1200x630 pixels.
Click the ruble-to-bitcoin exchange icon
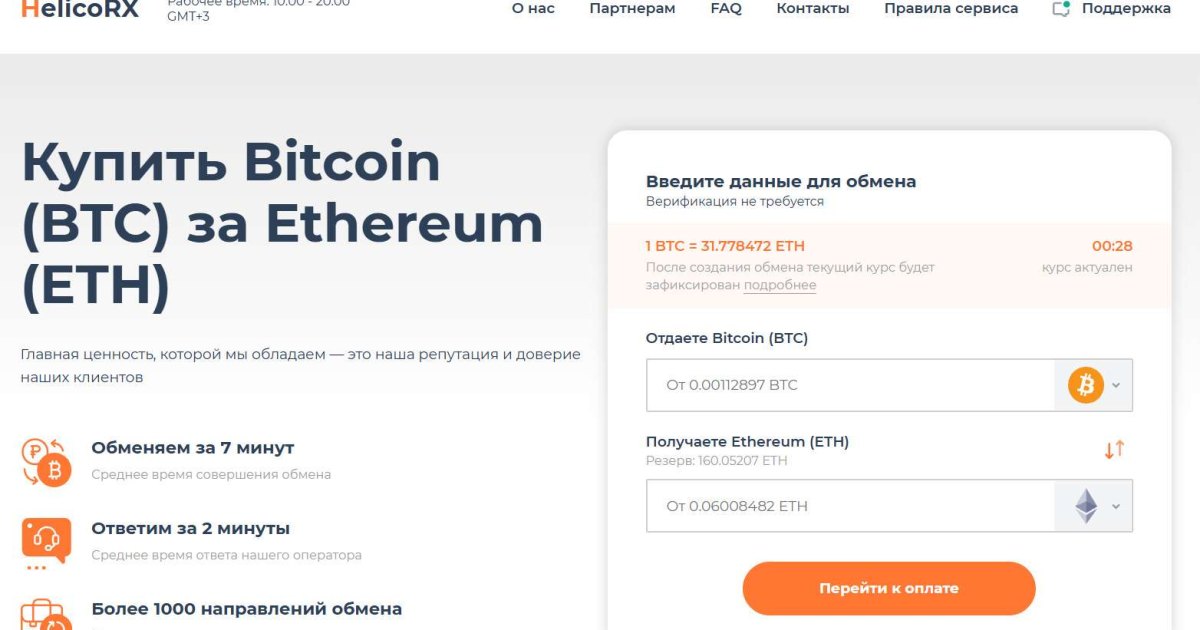point(46,462)
